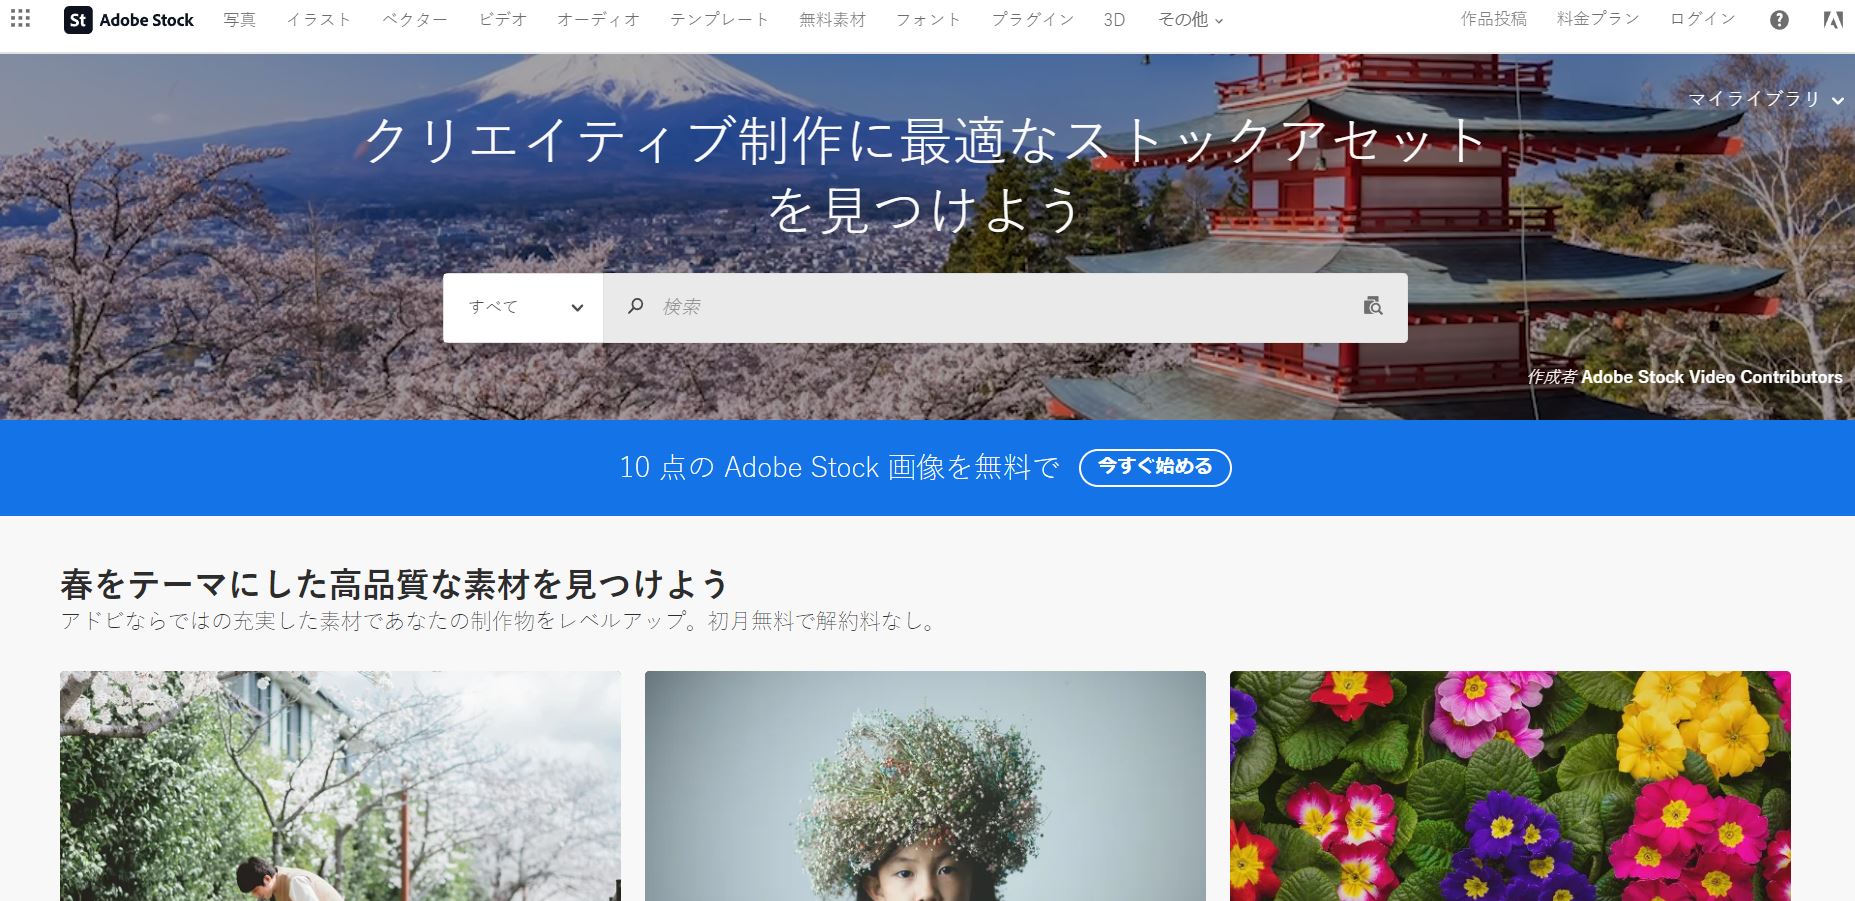Open the Adobe apps grid launcher
Screen dimensions: 1855x901
click(x=21, y=18)
